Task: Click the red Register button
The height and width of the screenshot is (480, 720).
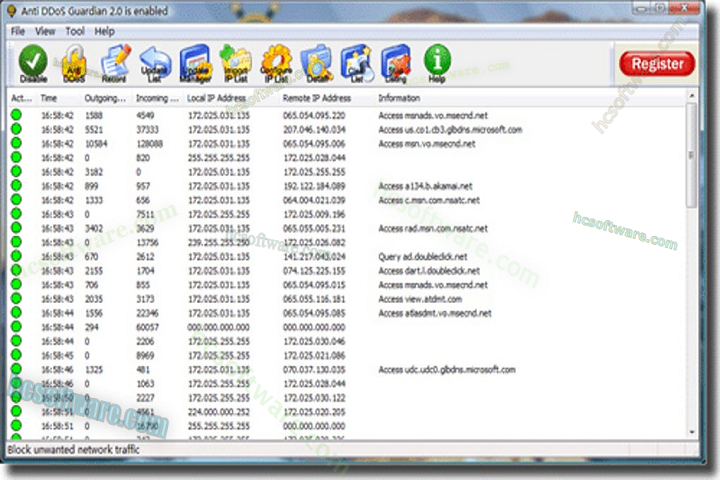Action: click(x=657, y=64)
